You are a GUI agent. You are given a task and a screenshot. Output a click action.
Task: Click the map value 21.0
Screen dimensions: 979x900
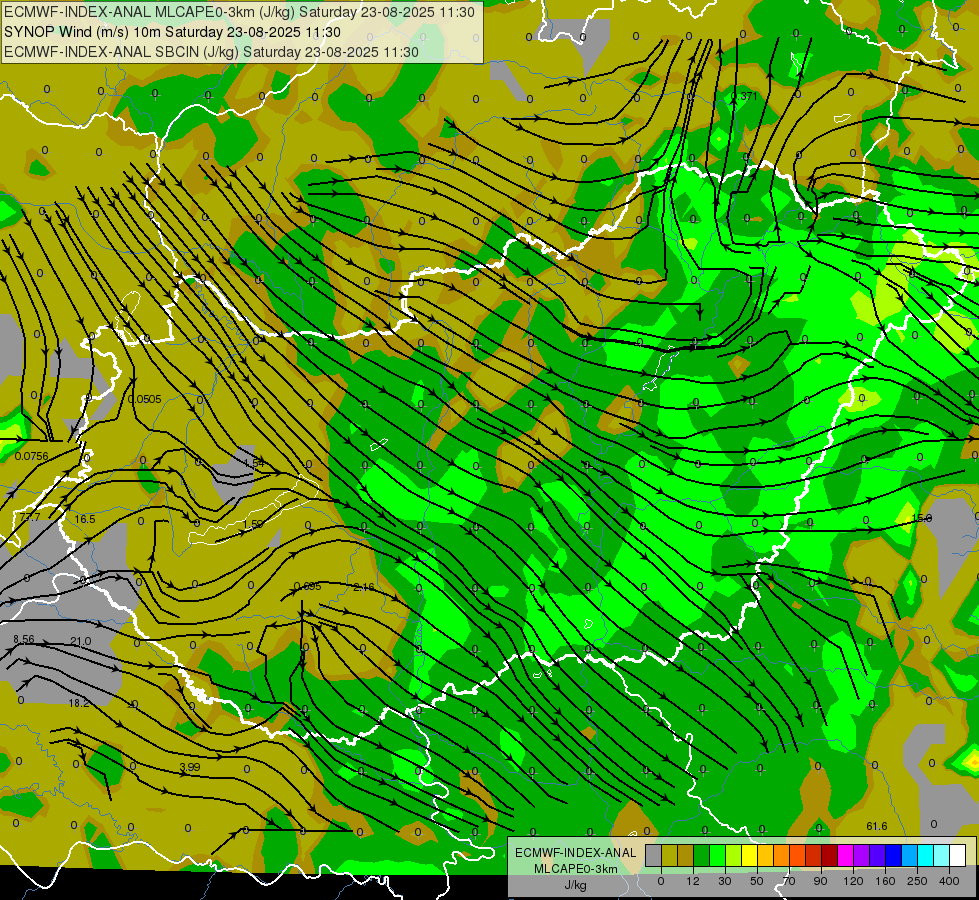pyautogui.click(x=81, y=641)
